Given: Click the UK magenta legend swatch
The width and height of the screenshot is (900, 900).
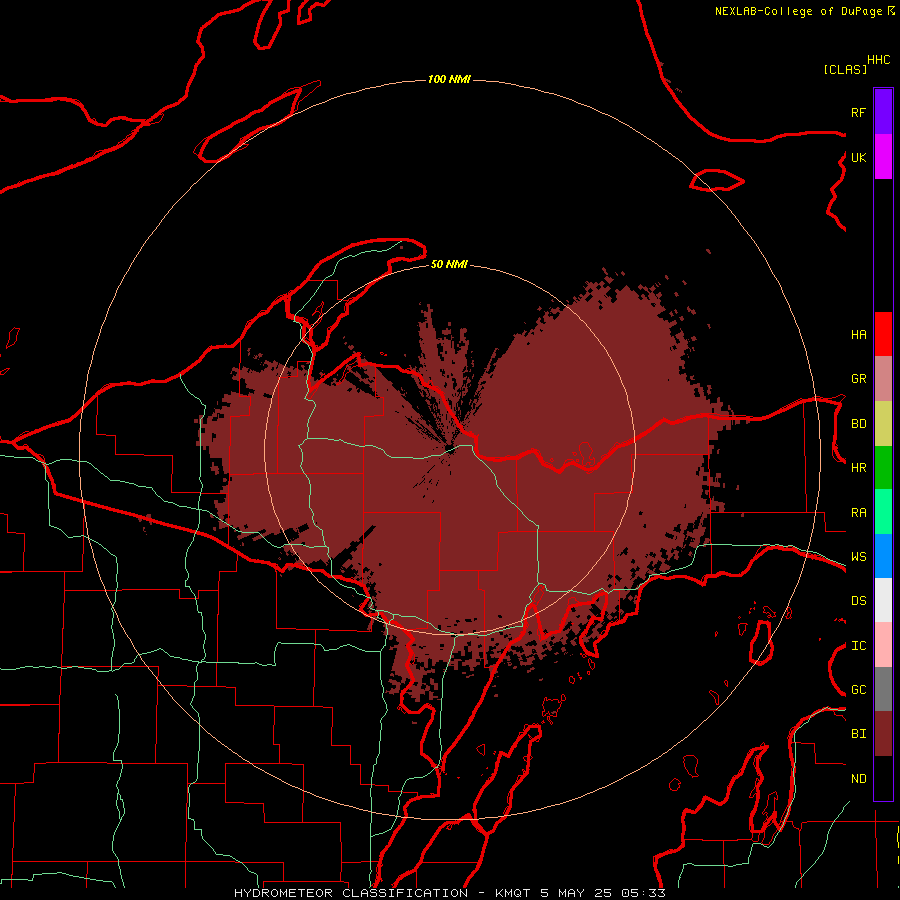Looking at the screenshot, I should tap(883, 157).
